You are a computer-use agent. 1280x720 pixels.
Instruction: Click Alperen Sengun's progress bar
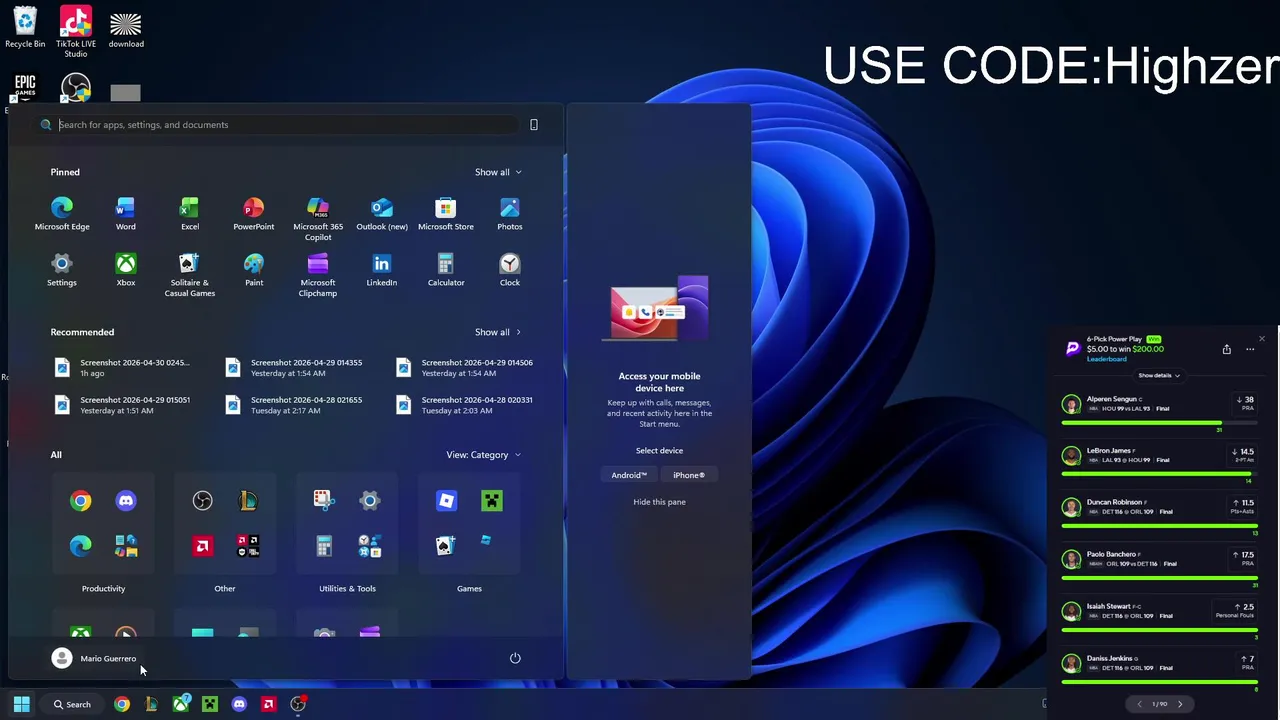1159,423
